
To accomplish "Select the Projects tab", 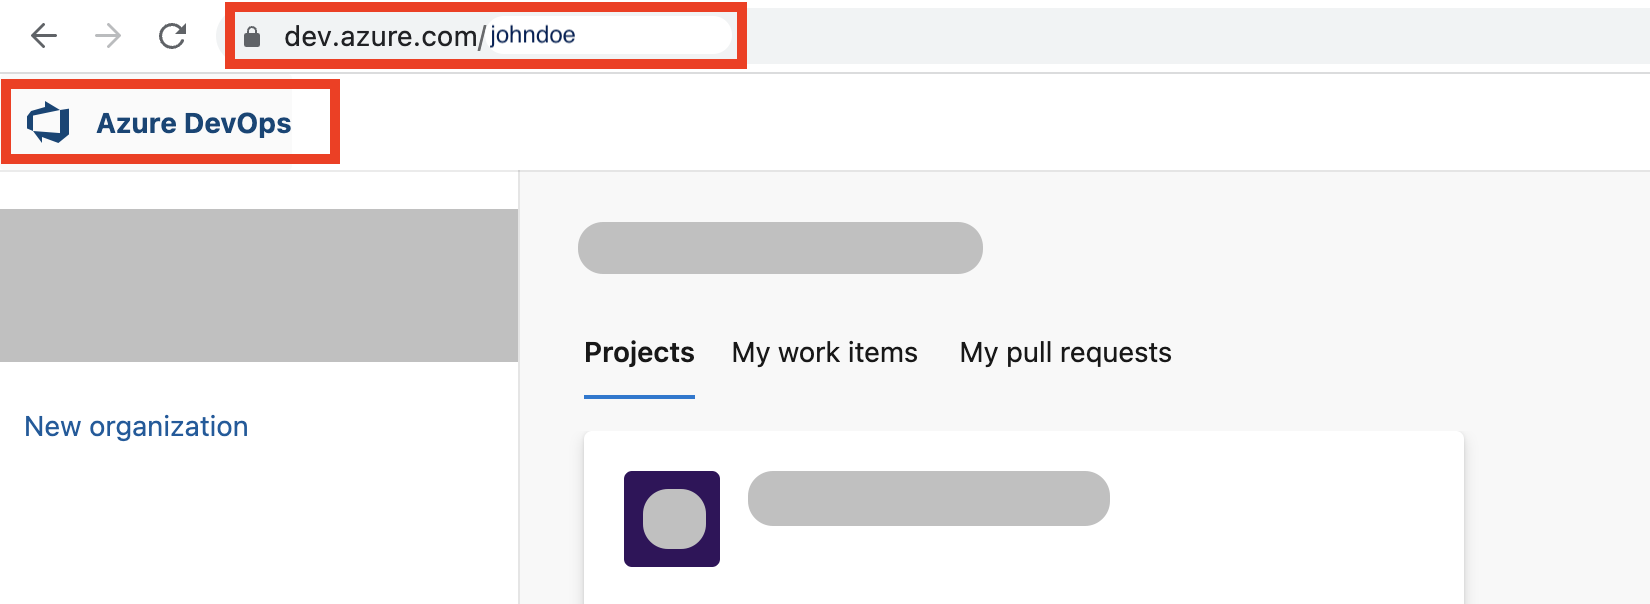I will pyautogui.click(x=639, y=353).
